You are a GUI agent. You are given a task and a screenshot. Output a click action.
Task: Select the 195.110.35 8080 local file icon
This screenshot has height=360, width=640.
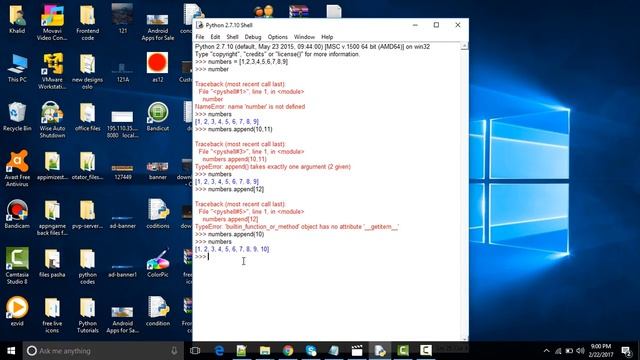[x=122, y=124]
